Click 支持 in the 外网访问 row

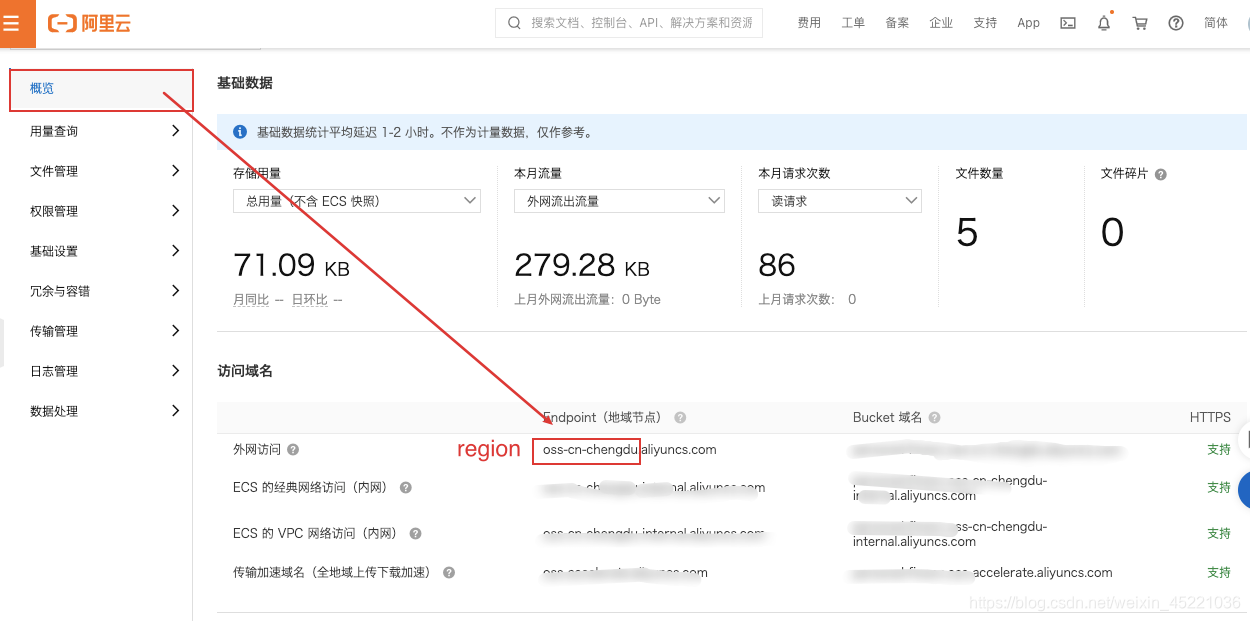coord(1219,450)
